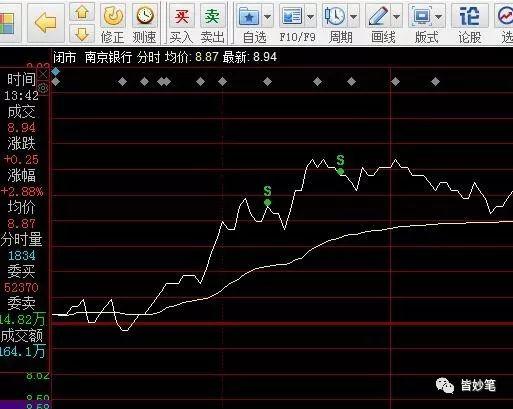Select the 画线 drawing pencil tool
This screenshot has height=409, width=513.
378,16
